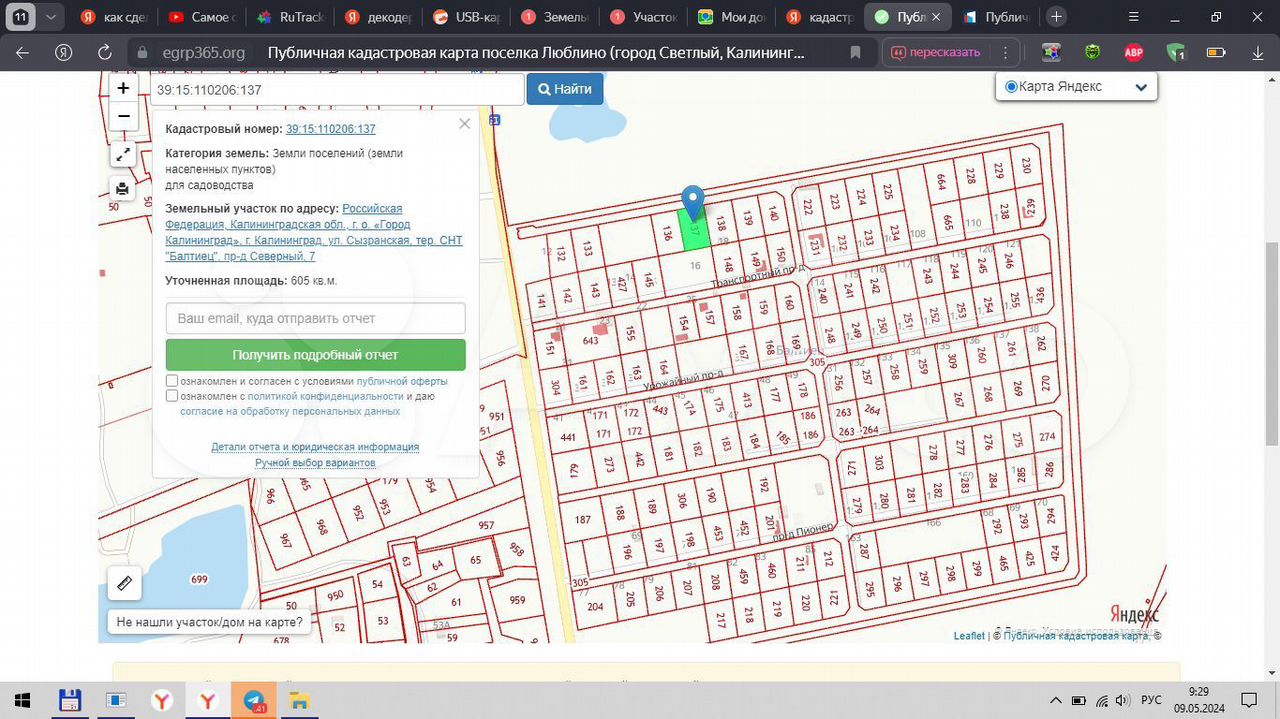Zoom out the map with minus button

(x=123, y=116)
